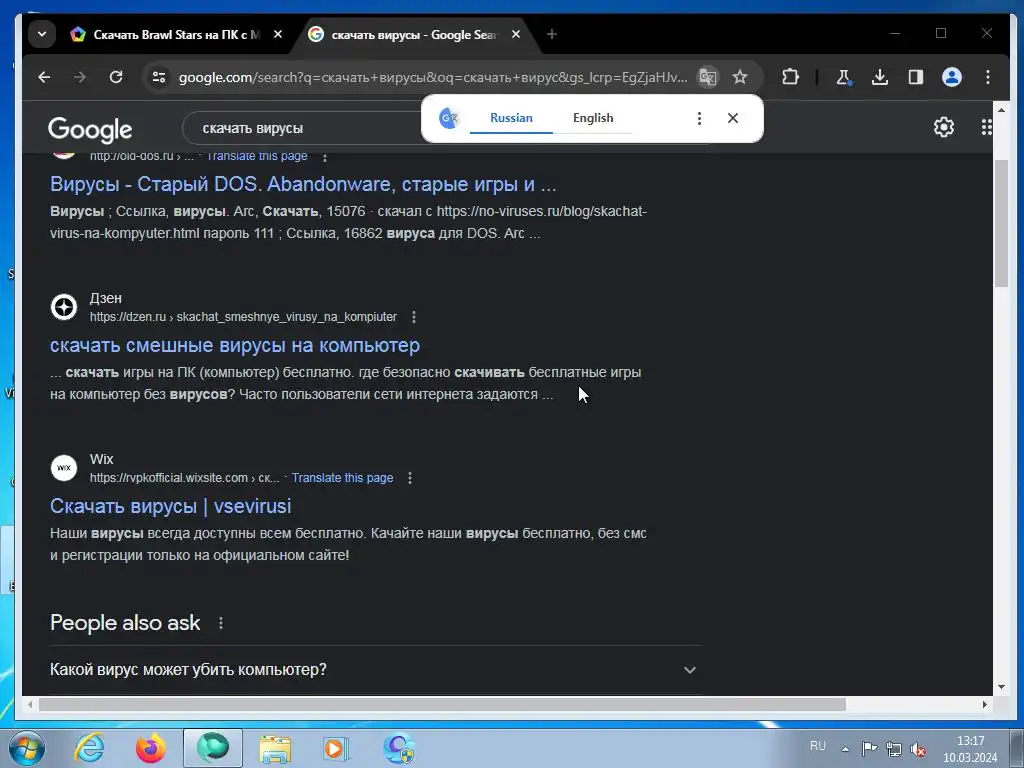The height and width of the screenshot is (768, 1024).
Task: Click the People also ask heading
Action: (125, 623)
